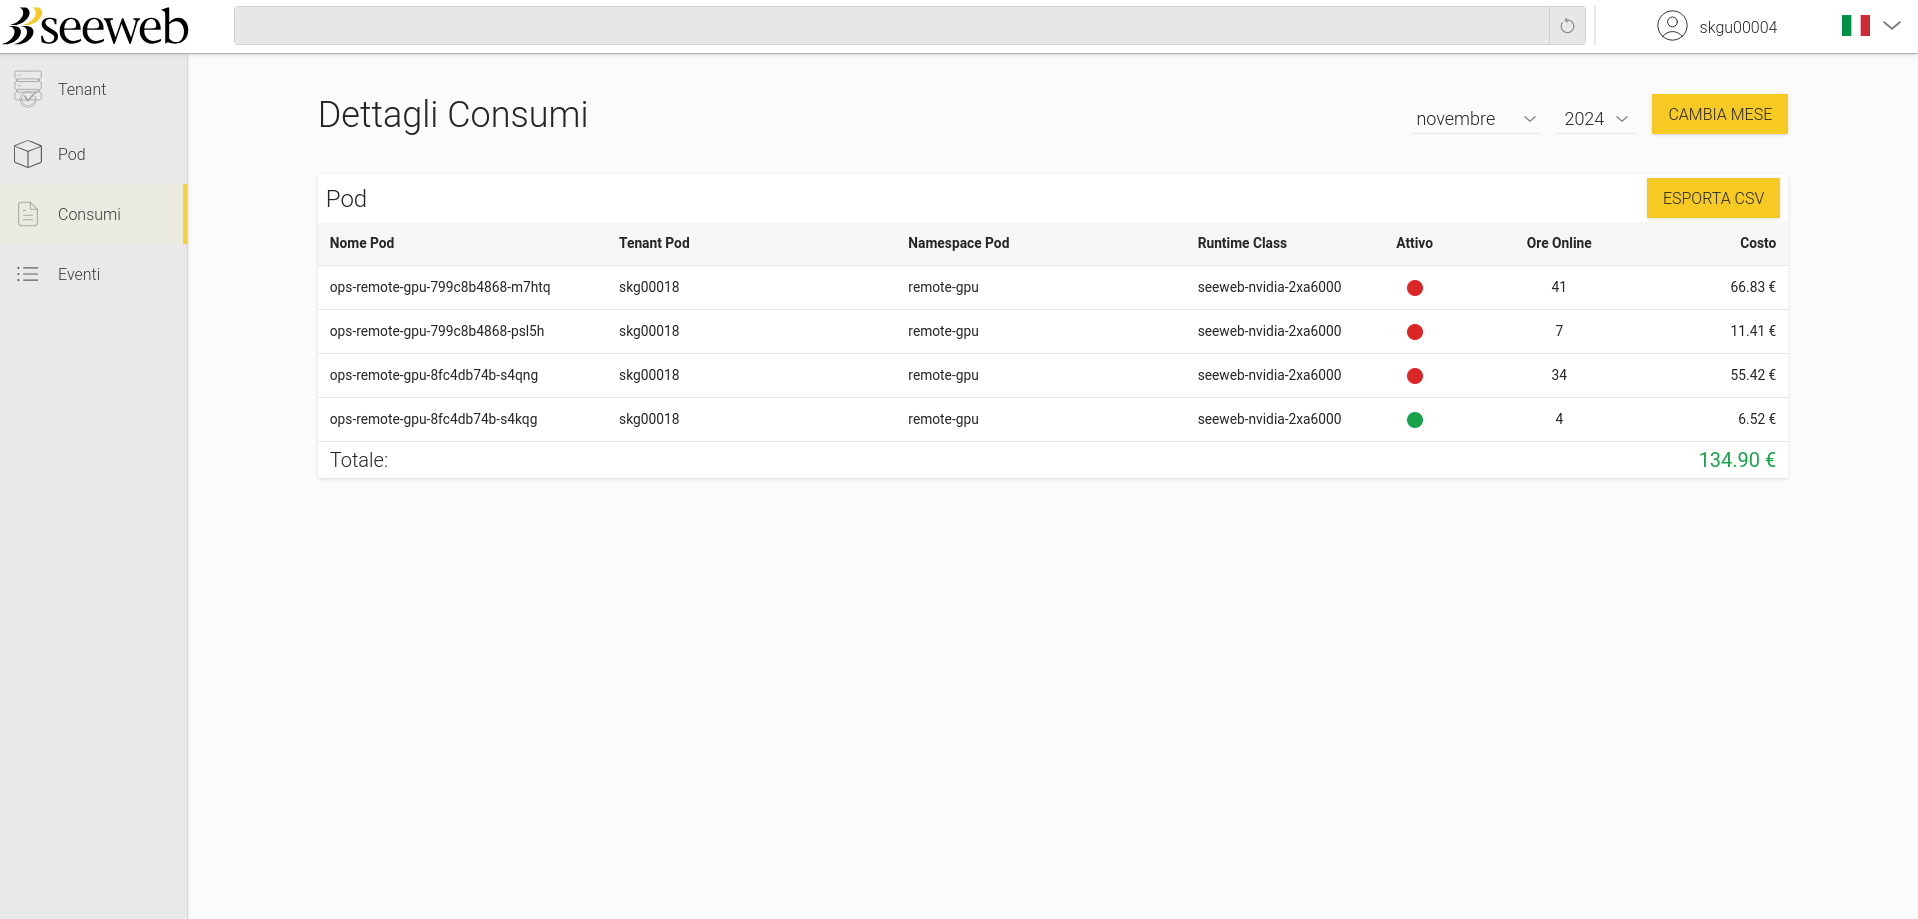1918x919 pixels.
Task: Click the Italian flag language icon
Action: tap(1856, 26)
